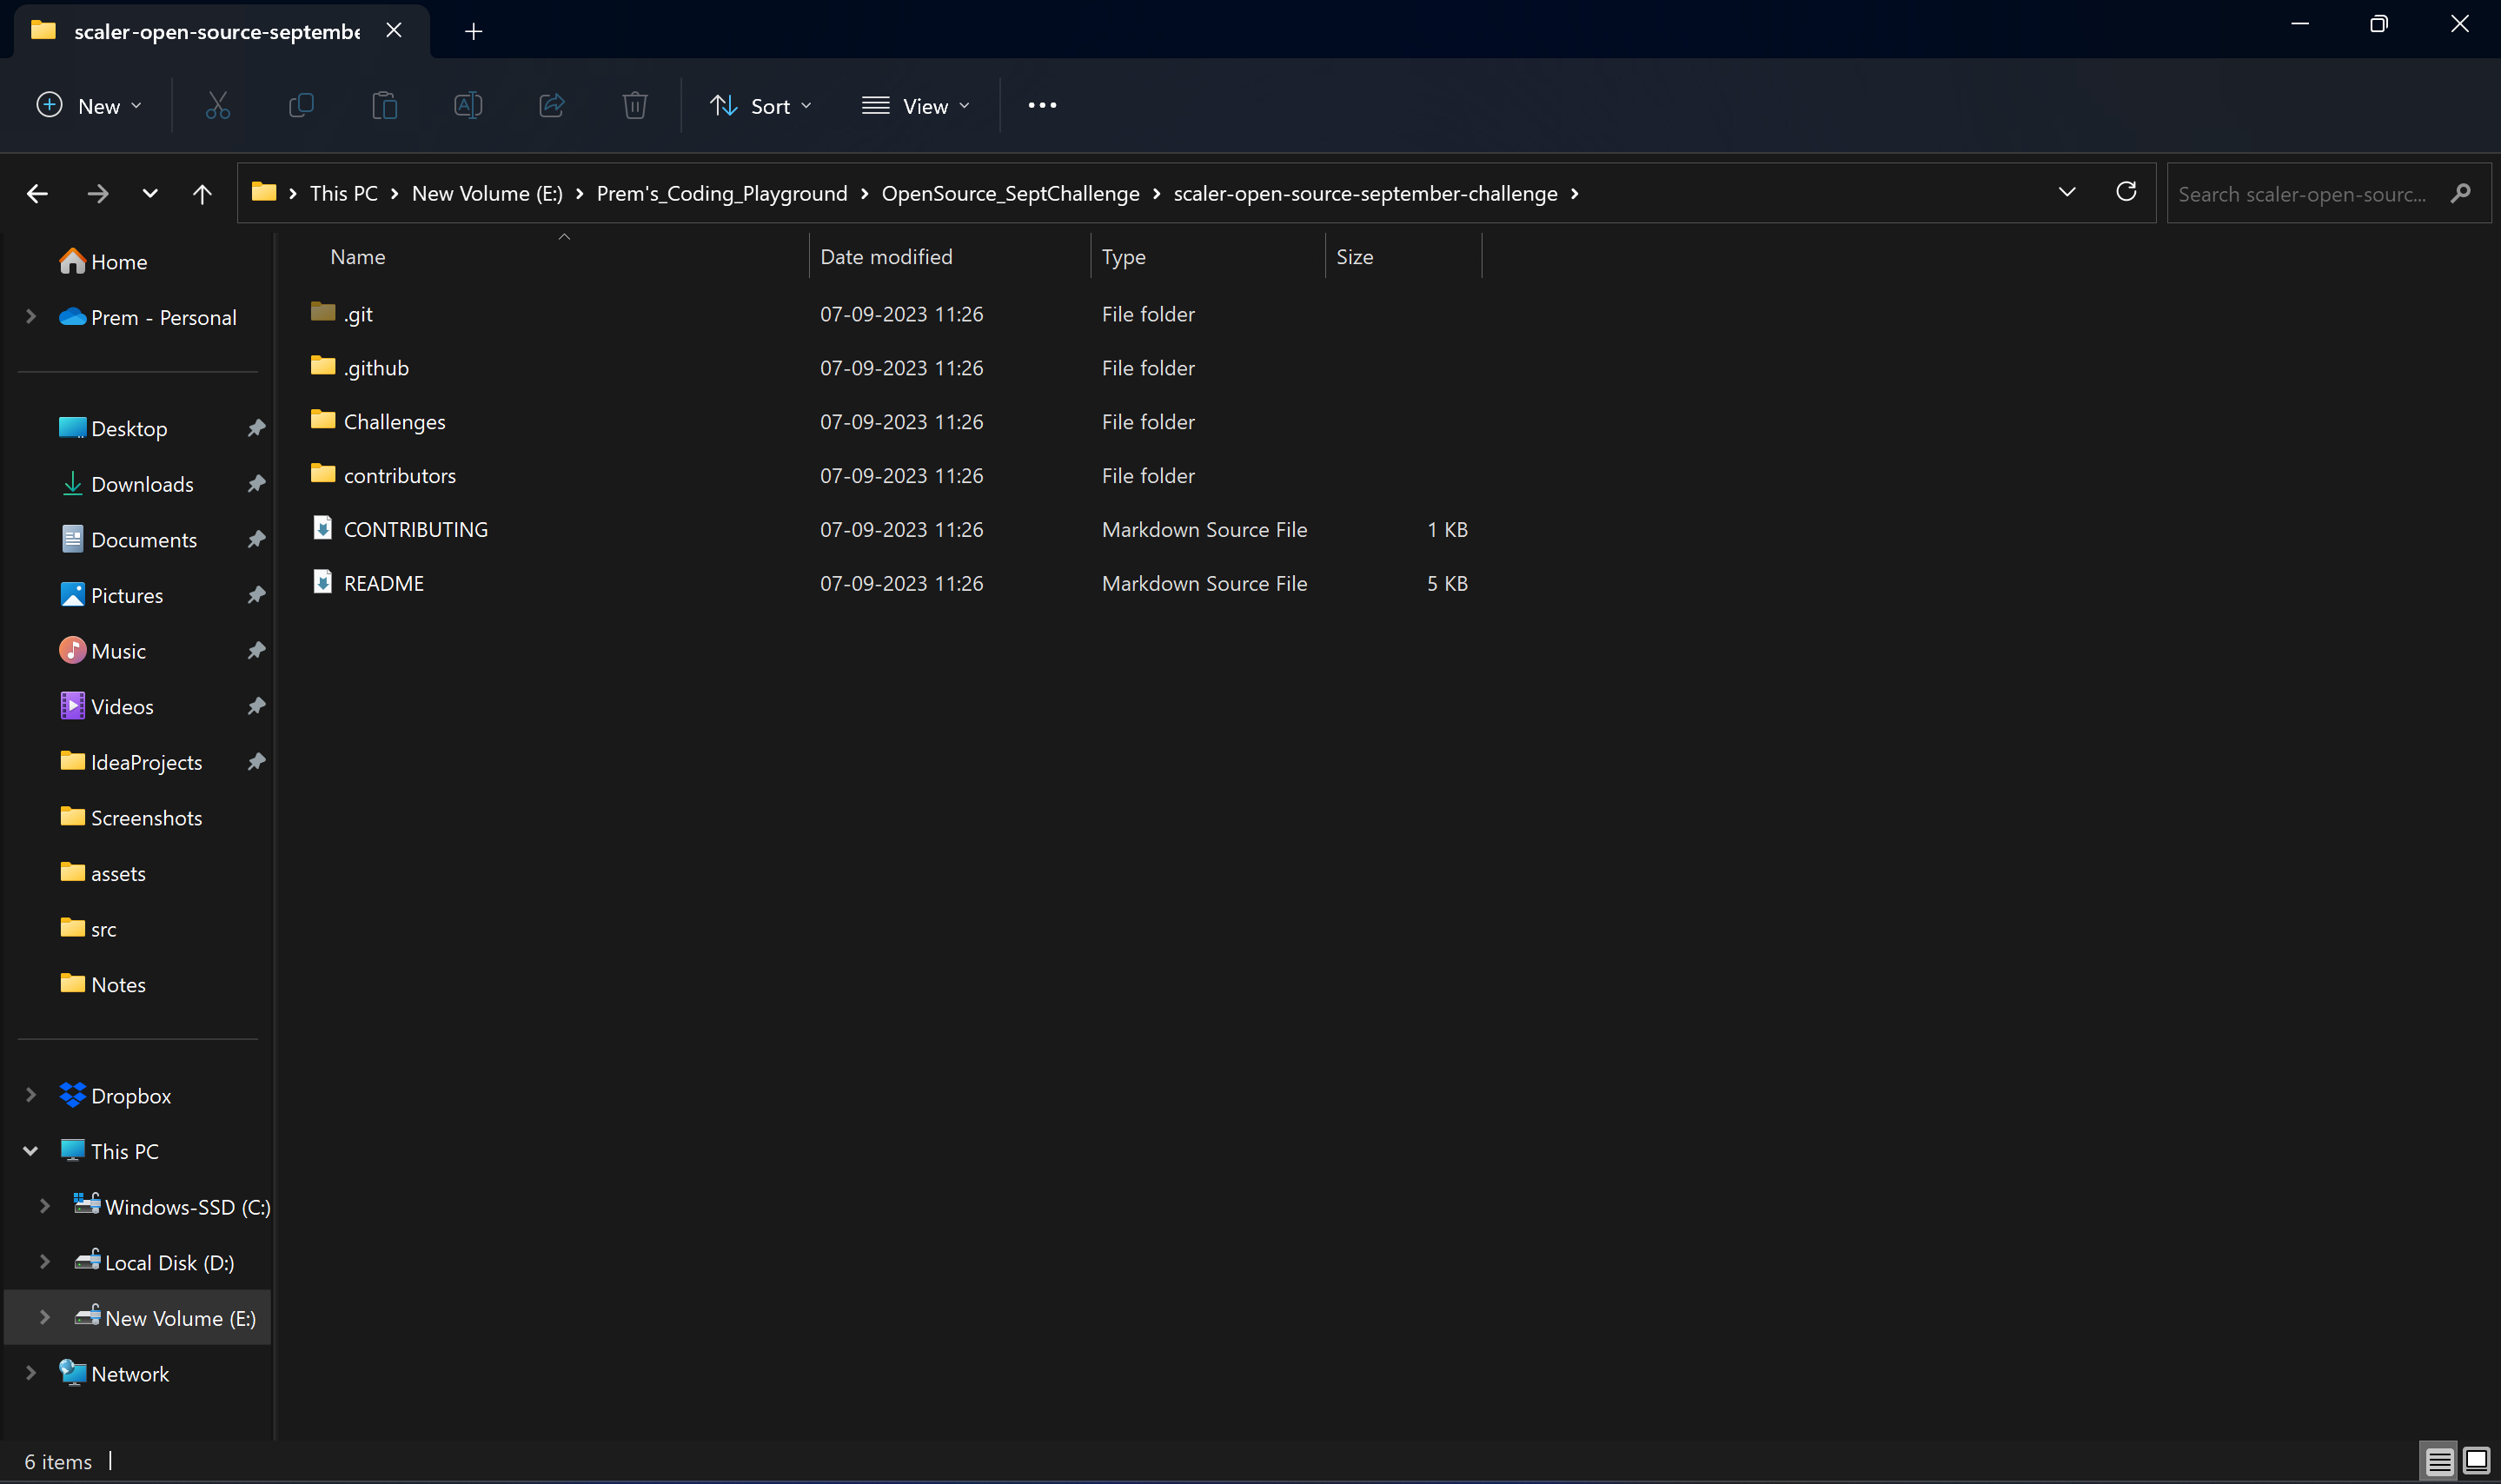Click the Share icon in toolbar
Image resolution: width=2501 pixels, height=1484 pixels.
click(552, 105)
